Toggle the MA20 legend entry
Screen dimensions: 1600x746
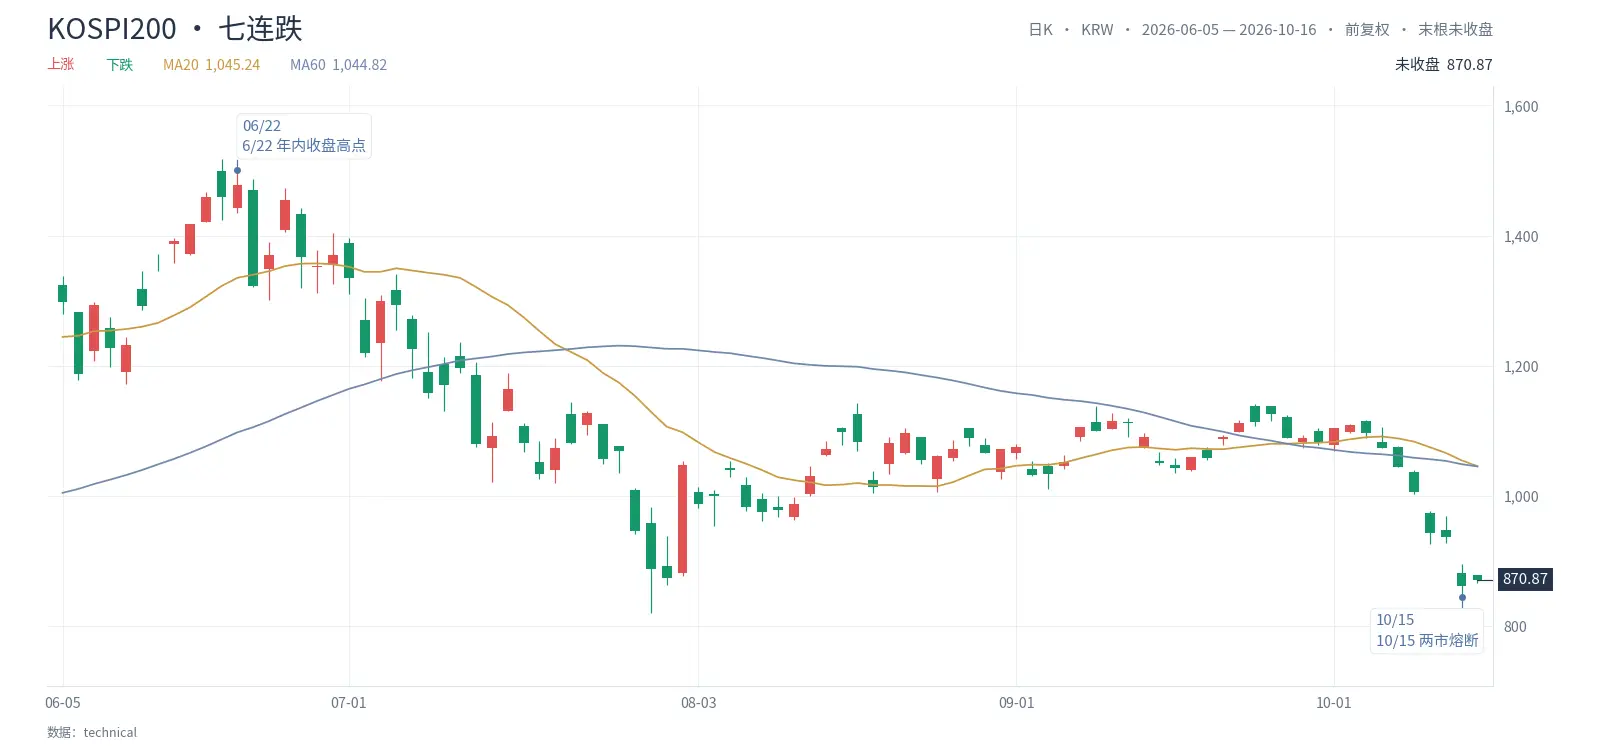pos(211,65)
